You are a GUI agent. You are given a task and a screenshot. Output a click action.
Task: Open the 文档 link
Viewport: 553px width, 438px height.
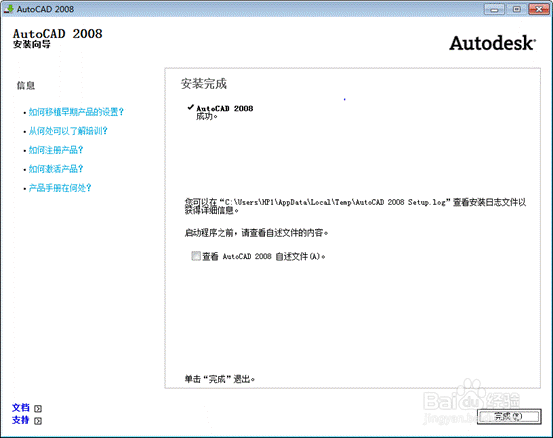(21, 408)
